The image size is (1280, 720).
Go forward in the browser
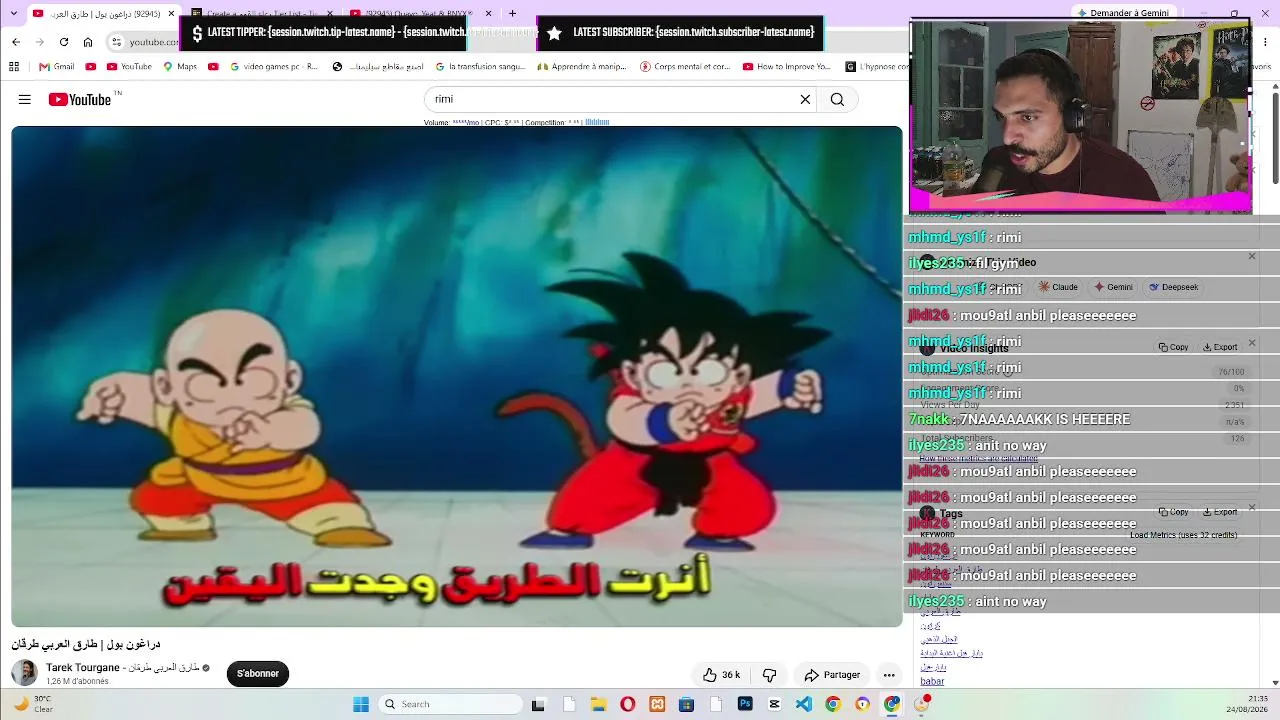pyautogui.click(x=40, y=42)
